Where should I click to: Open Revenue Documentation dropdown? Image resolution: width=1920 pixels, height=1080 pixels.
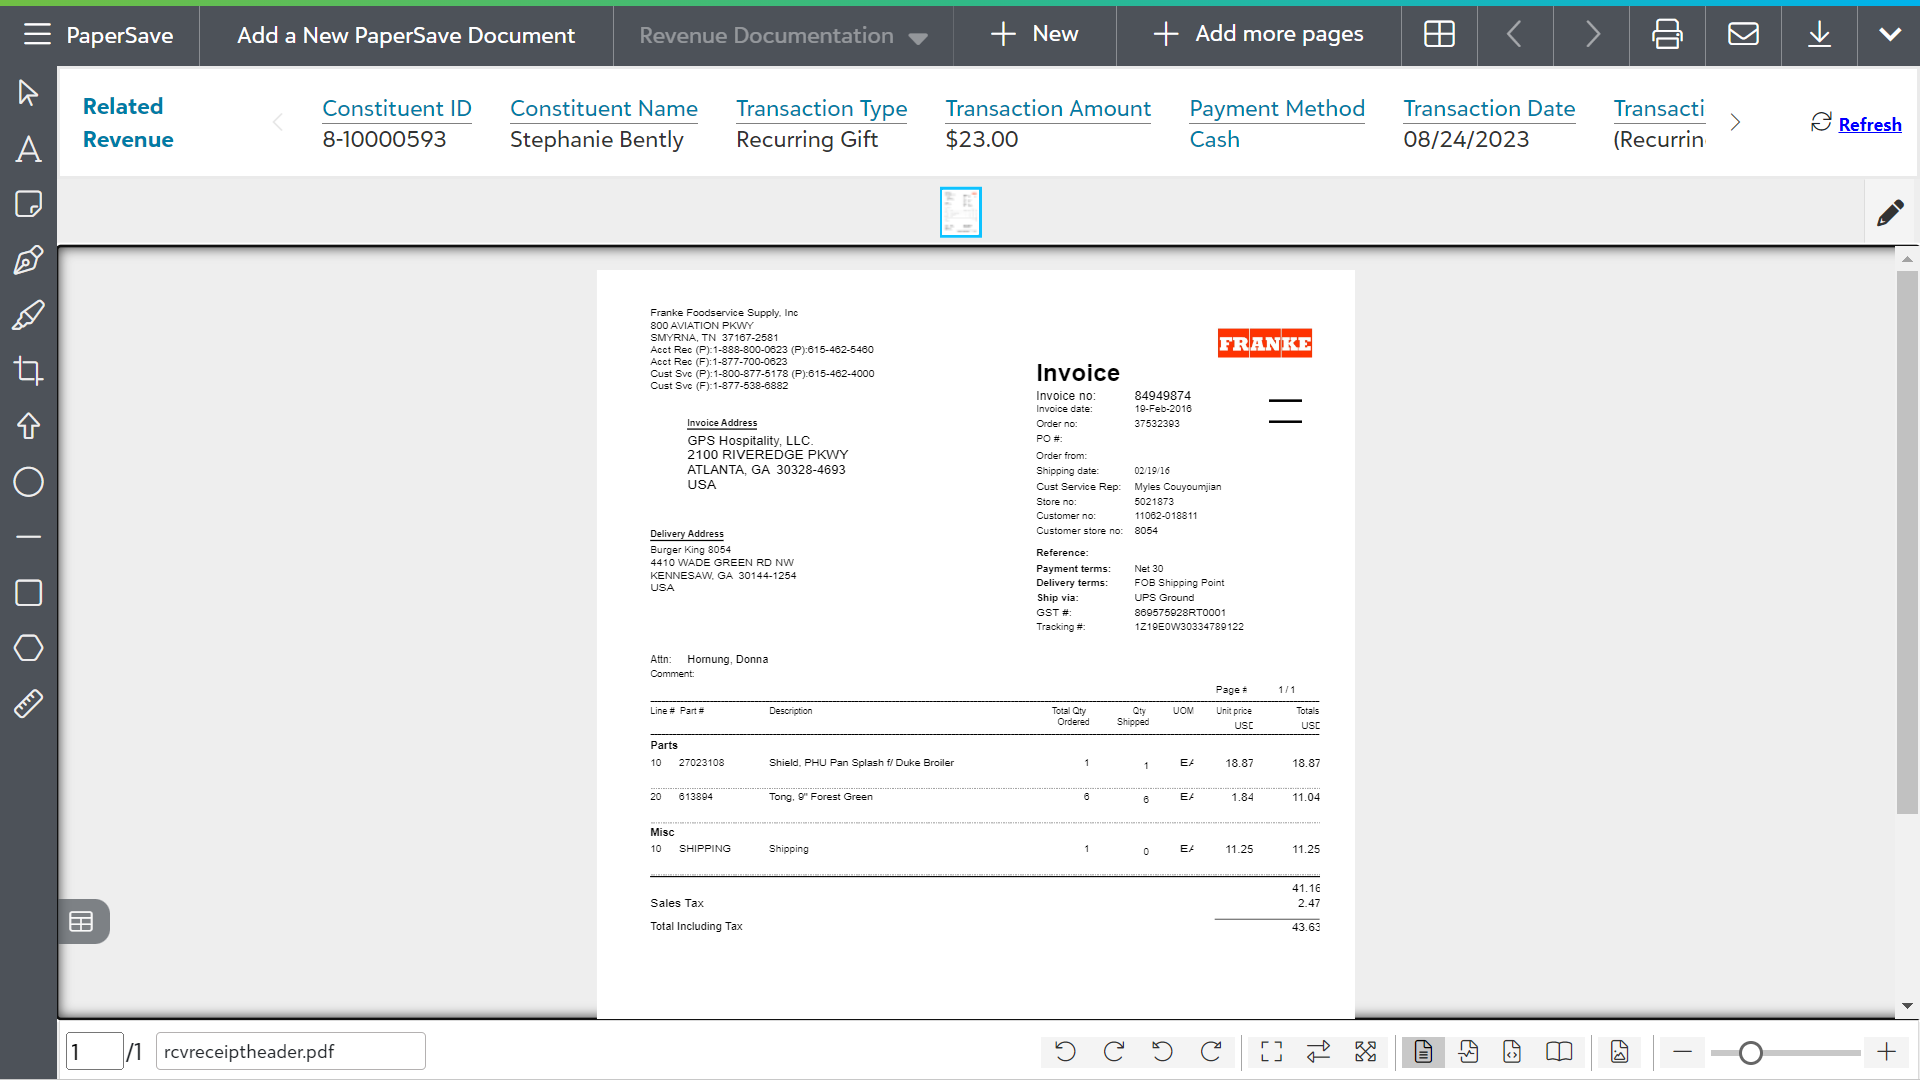click(x=783, y=35)
